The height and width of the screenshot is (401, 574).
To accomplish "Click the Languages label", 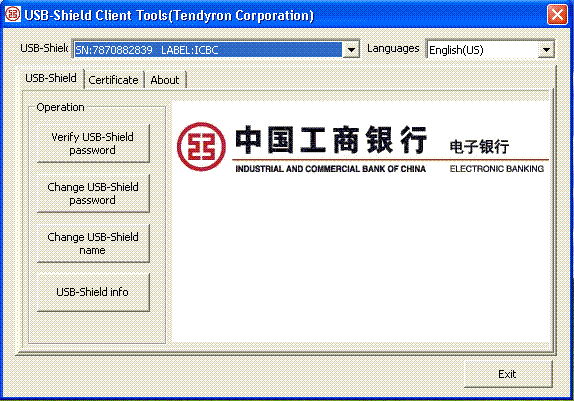I will pyautogui.click(x=393, y=48).
